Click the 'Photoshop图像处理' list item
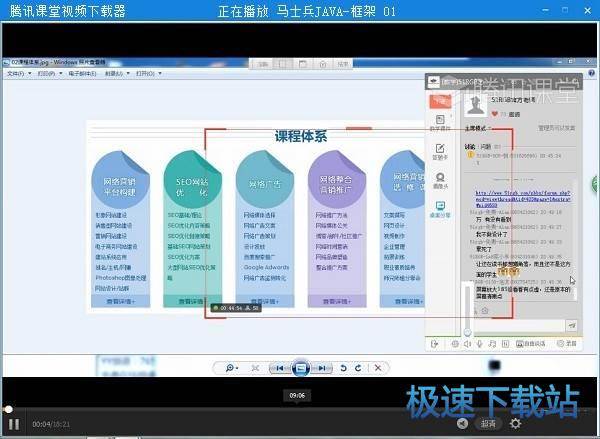 pyautogui.click(x=121, y=278)
